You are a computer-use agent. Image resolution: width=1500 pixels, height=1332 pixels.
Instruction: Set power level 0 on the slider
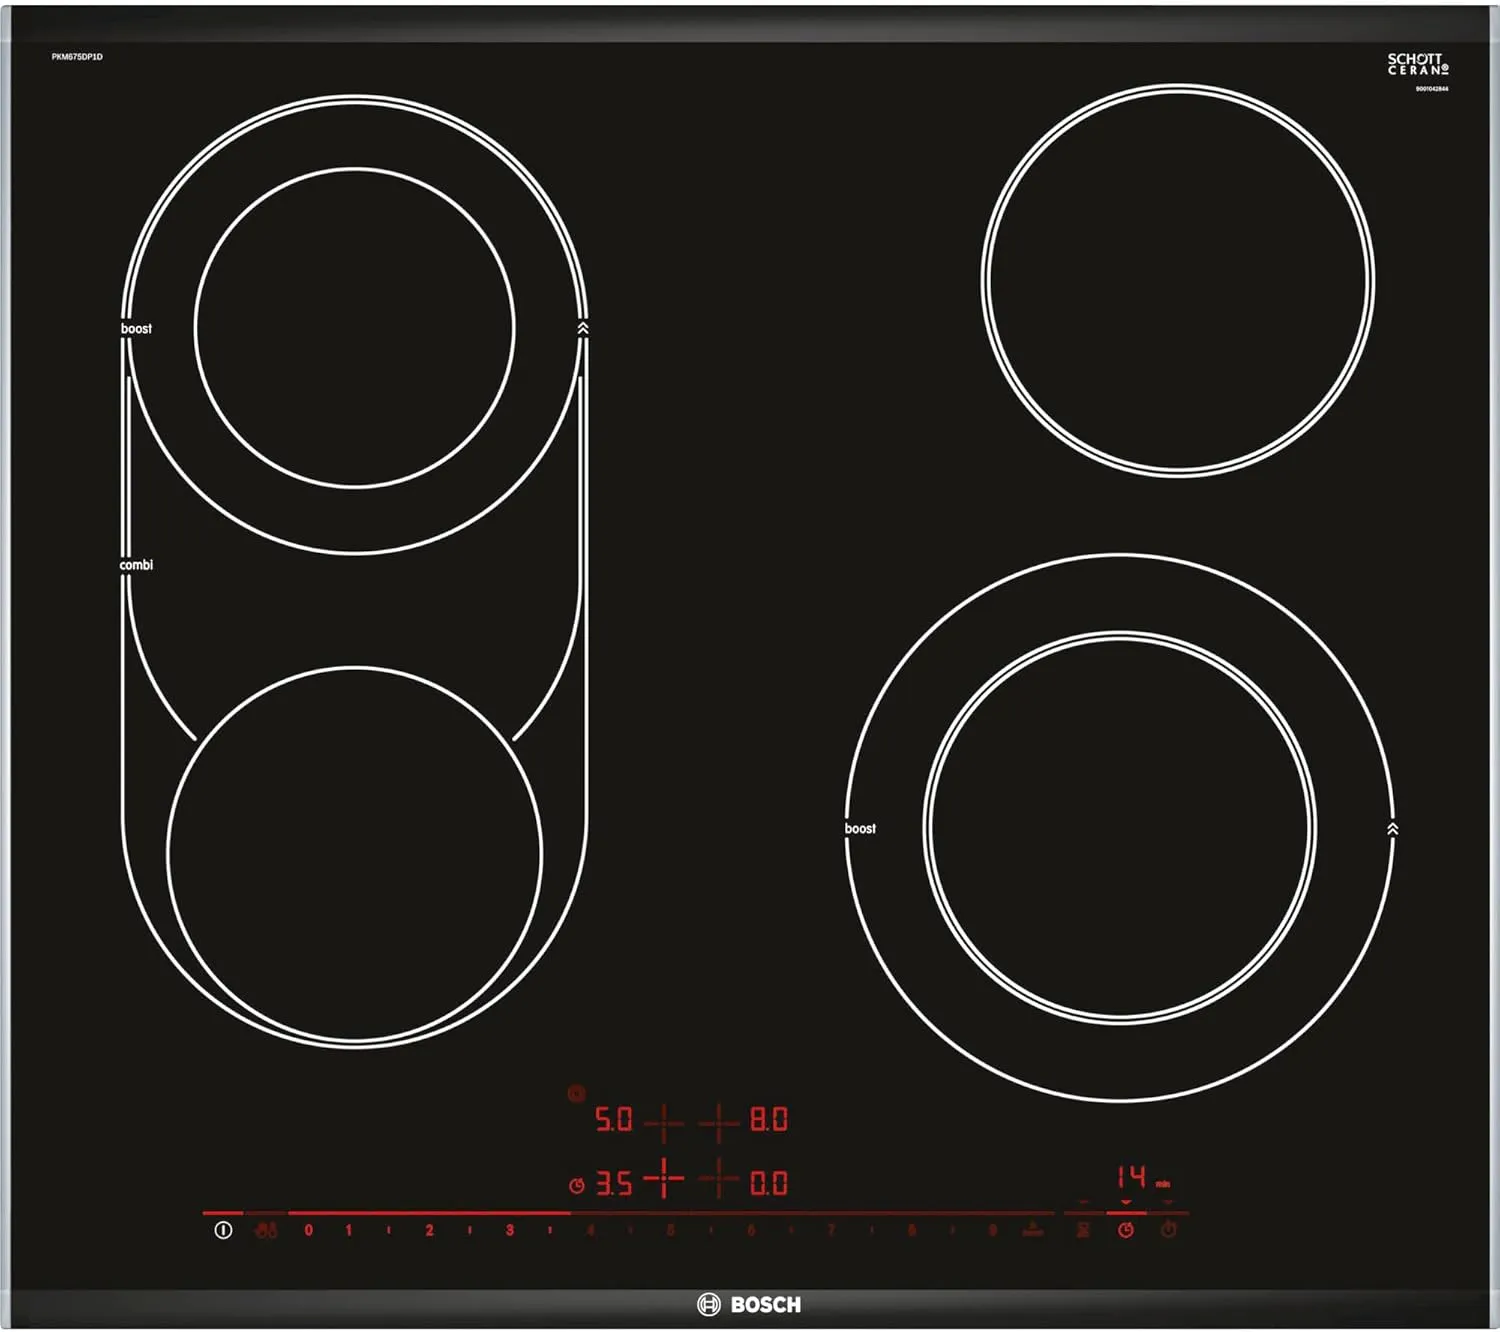pyautogui.click(x=308, y=1230)
